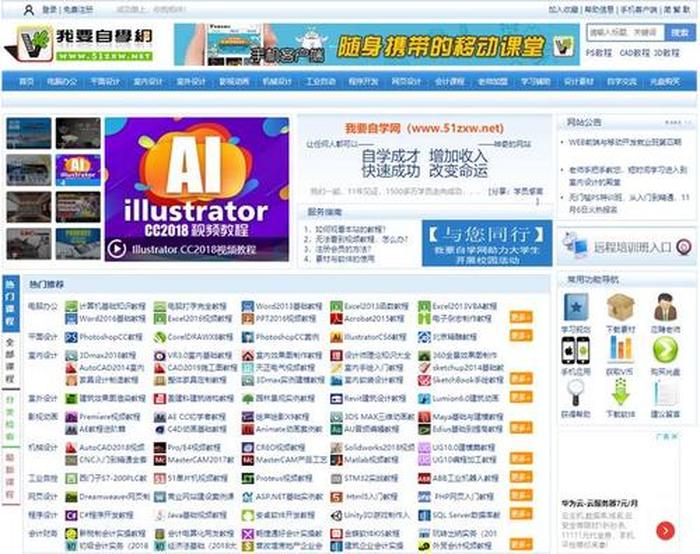Open 首页 in the navigation bar
This screenshot has width=700, height=554.
(x=26, y=82)
